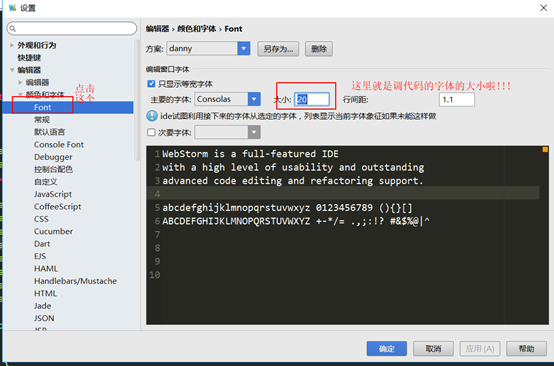Click the blue info icon beside IDE hint
Viewport: 554px width, 366px height.
pyautogui.click(x=152, y=116)
